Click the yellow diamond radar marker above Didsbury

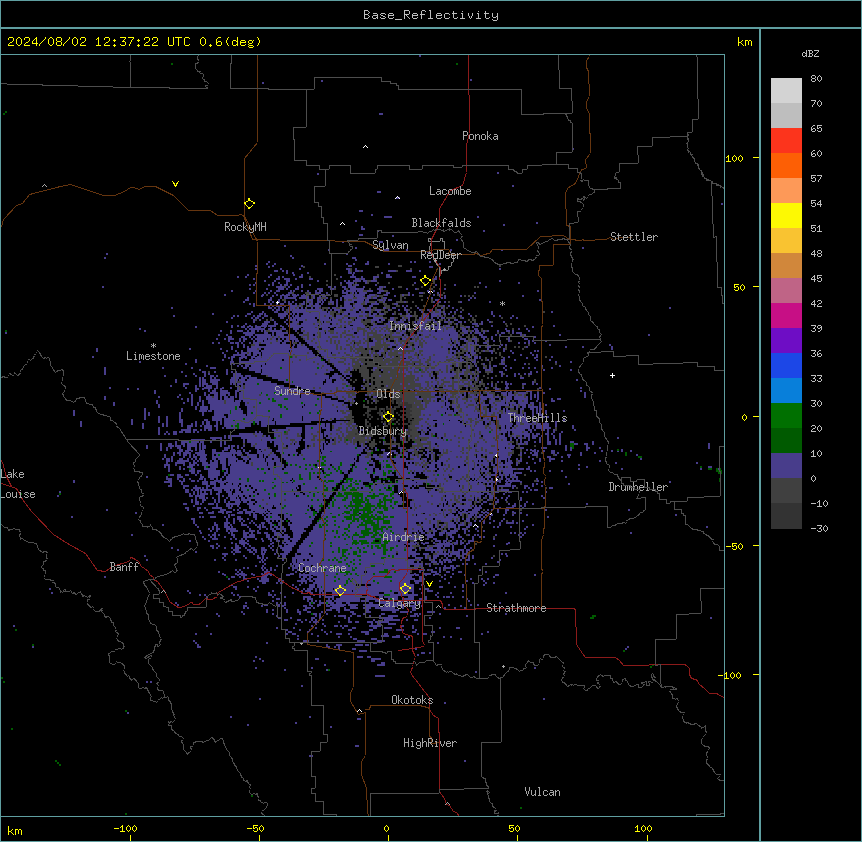pos(388,417)
